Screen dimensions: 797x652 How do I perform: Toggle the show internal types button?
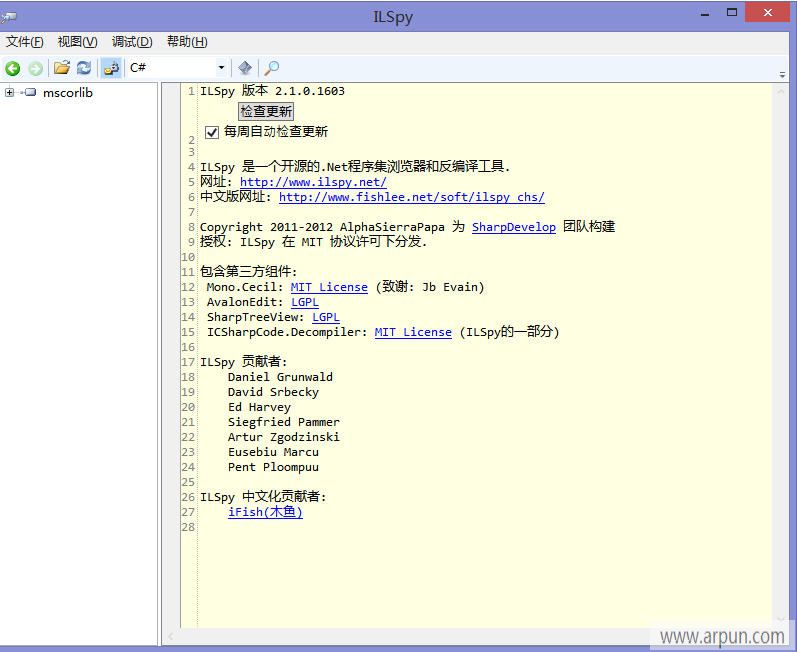[x=111, y=68]
